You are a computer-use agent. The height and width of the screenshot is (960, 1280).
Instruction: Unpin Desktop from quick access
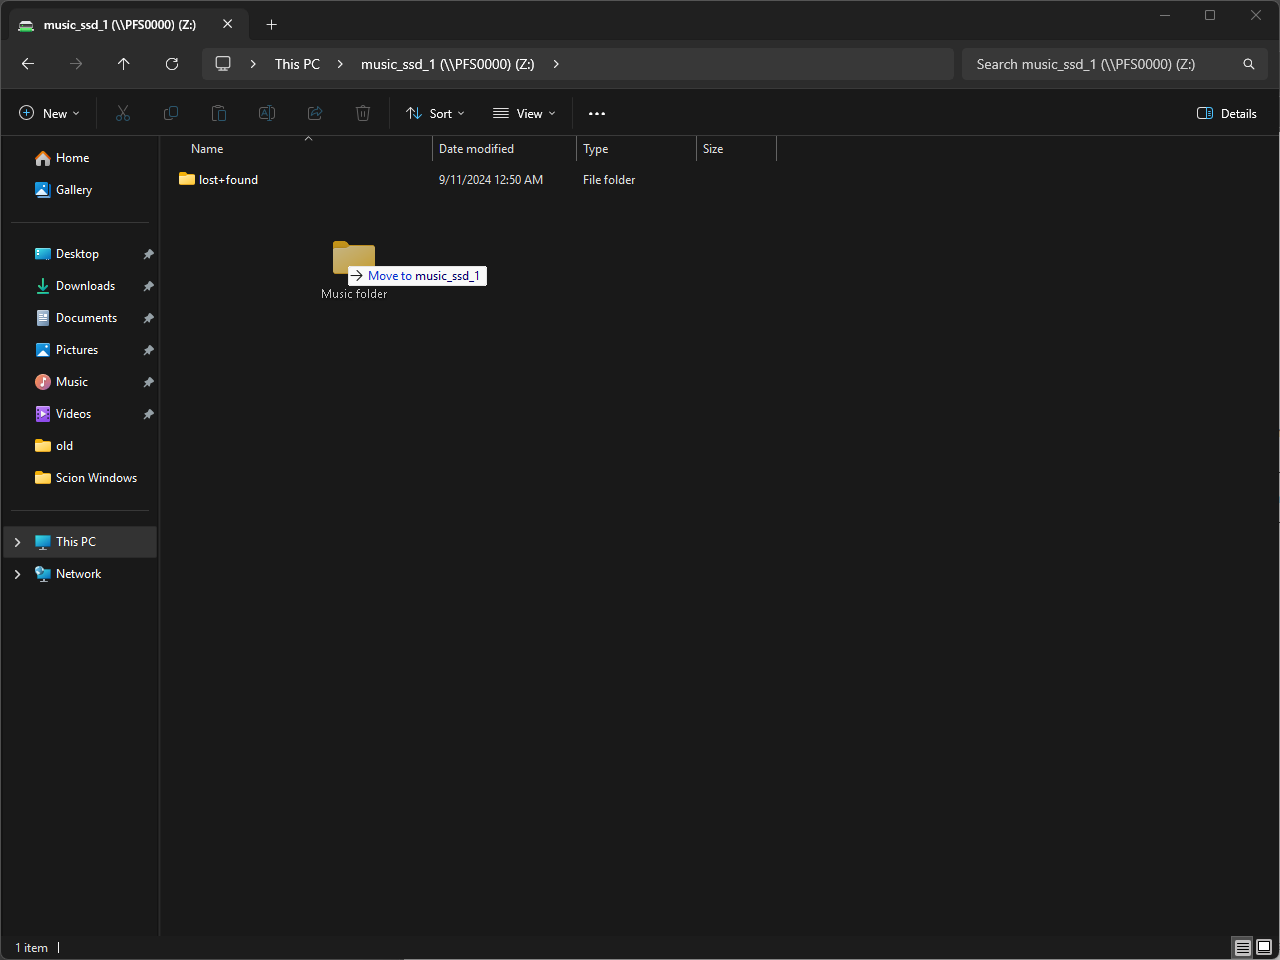[x=148, y=254]
